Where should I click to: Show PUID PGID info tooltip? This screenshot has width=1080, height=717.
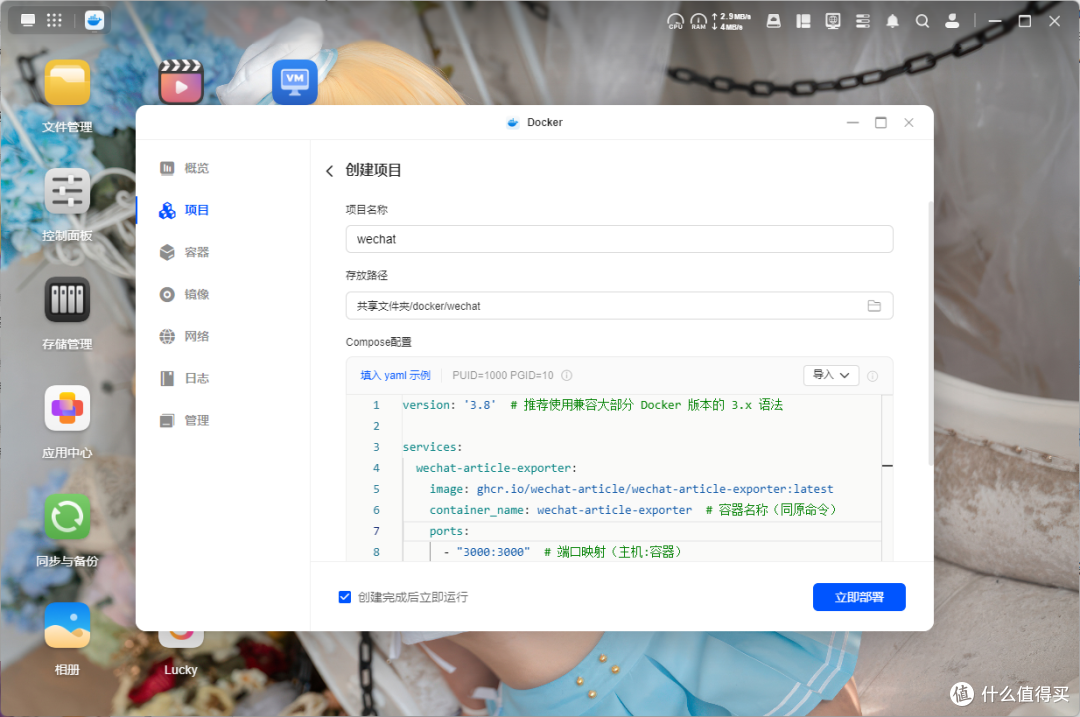coord(566,375)
